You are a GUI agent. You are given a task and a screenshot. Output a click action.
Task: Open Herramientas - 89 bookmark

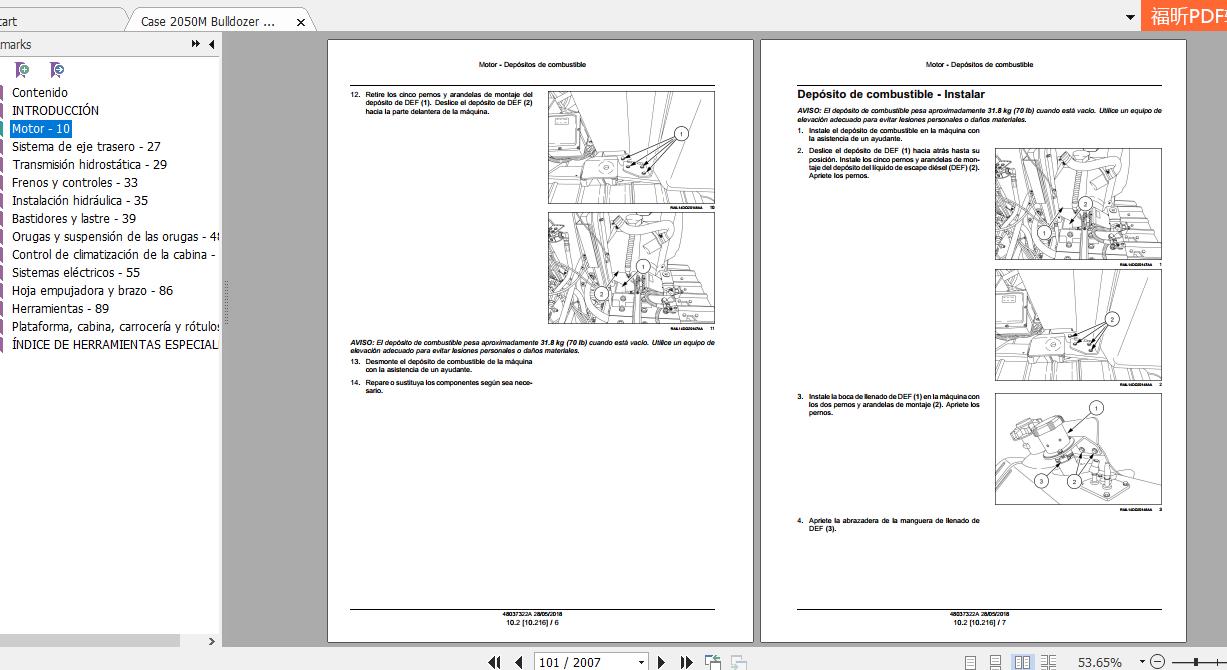60,309
